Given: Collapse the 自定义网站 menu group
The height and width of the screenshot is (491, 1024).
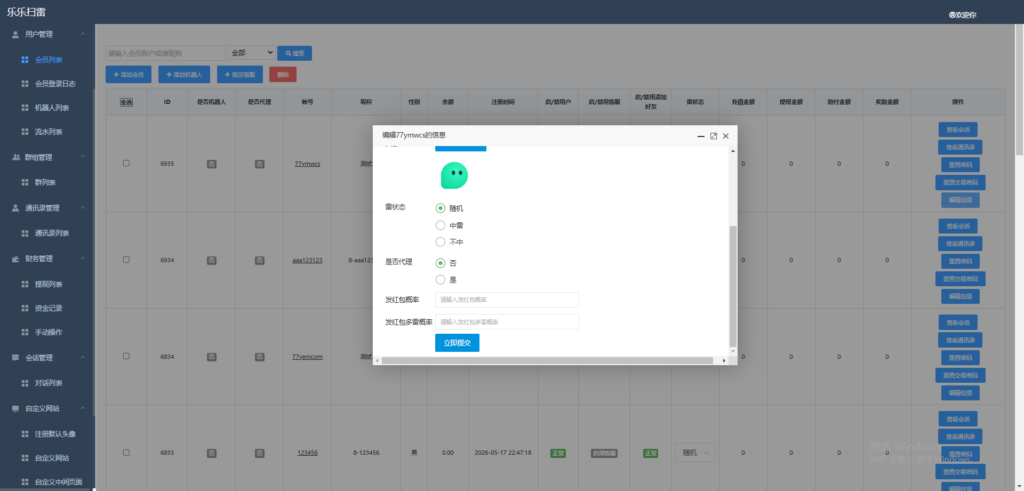Looking at the screenshot, I should click(83, 408).
